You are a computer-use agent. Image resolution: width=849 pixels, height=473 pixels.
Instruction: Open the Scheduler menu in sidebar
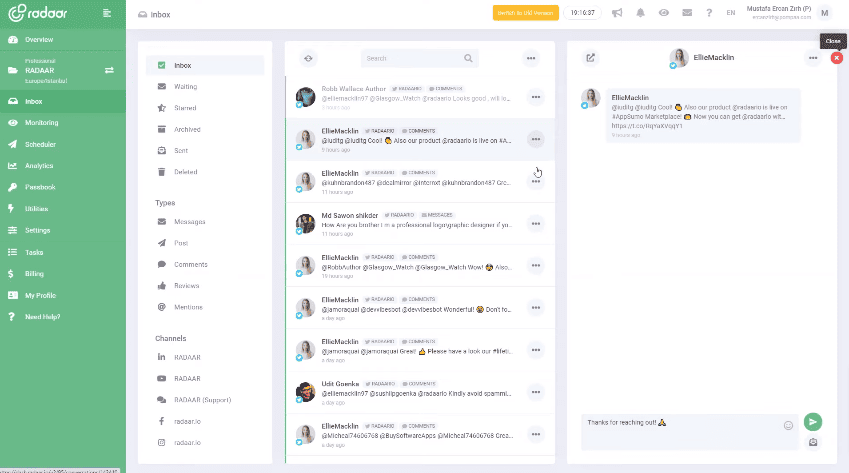click(x=40, y=144)
